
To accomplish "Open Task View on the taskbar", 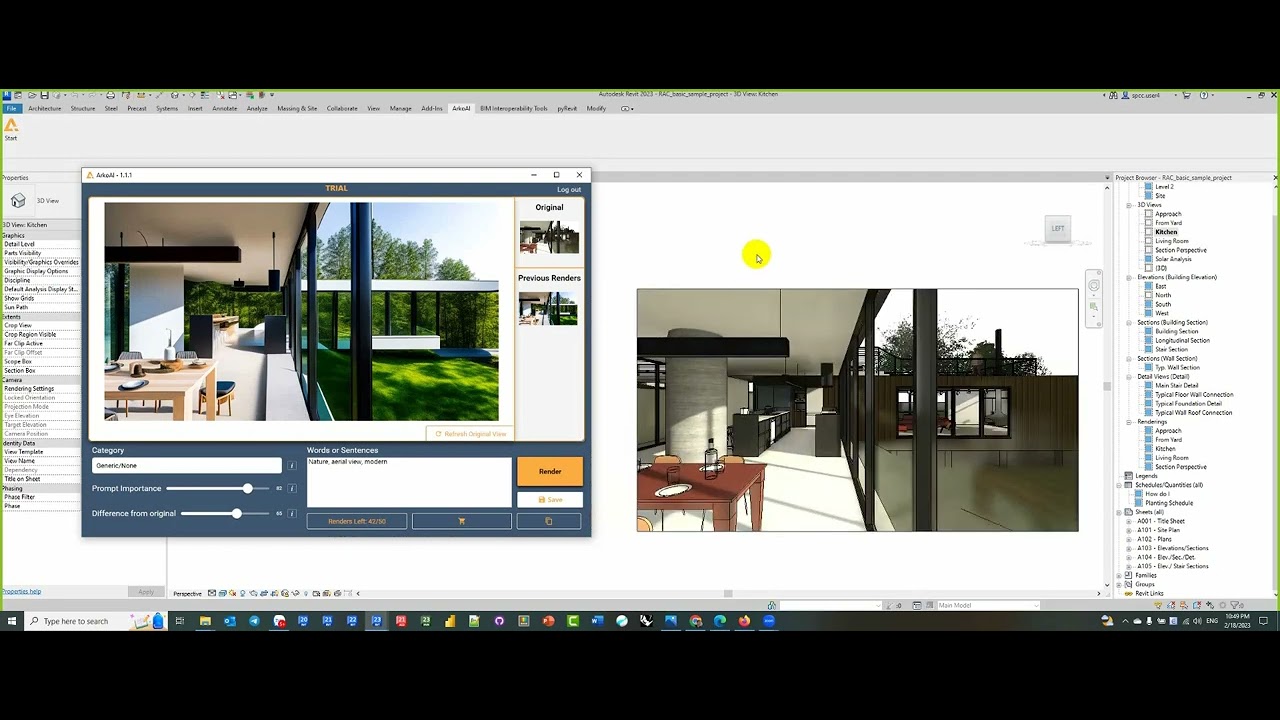I will click(180, 621).
